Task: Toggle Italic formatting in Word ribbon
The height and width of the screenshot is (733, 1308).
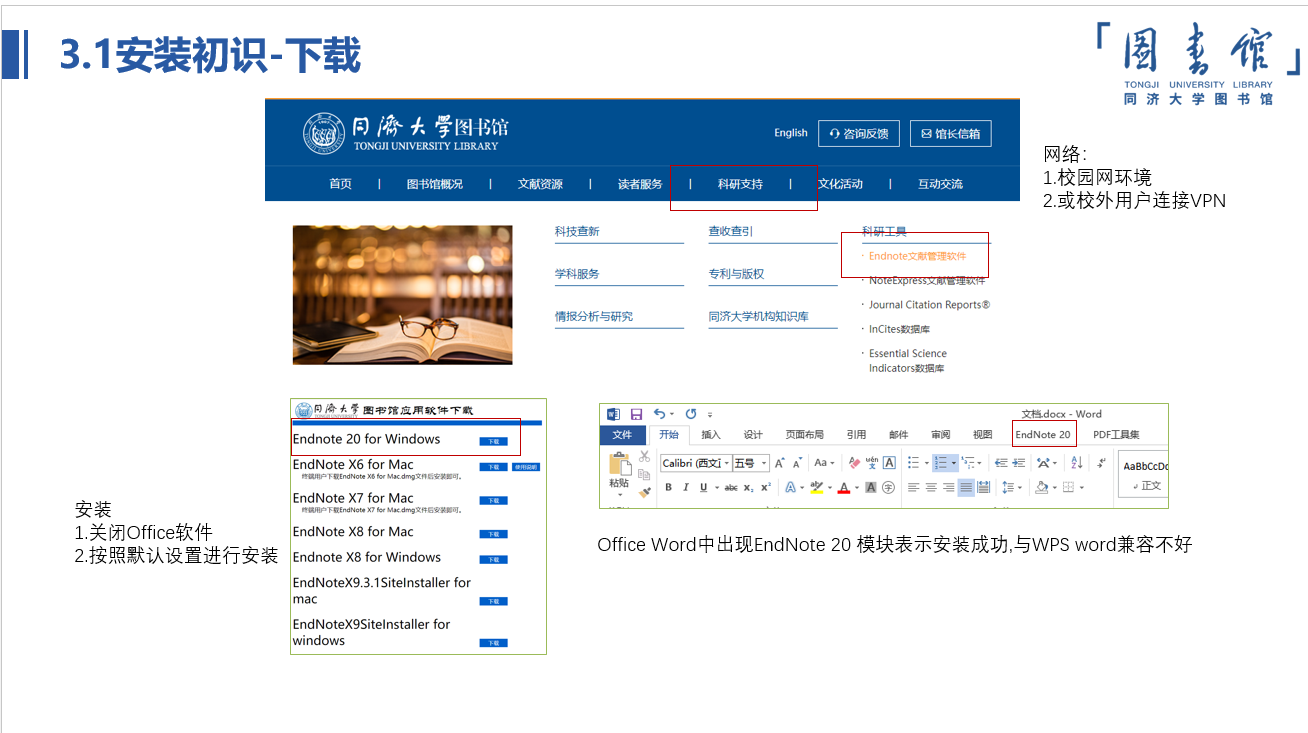Action: 685,487
